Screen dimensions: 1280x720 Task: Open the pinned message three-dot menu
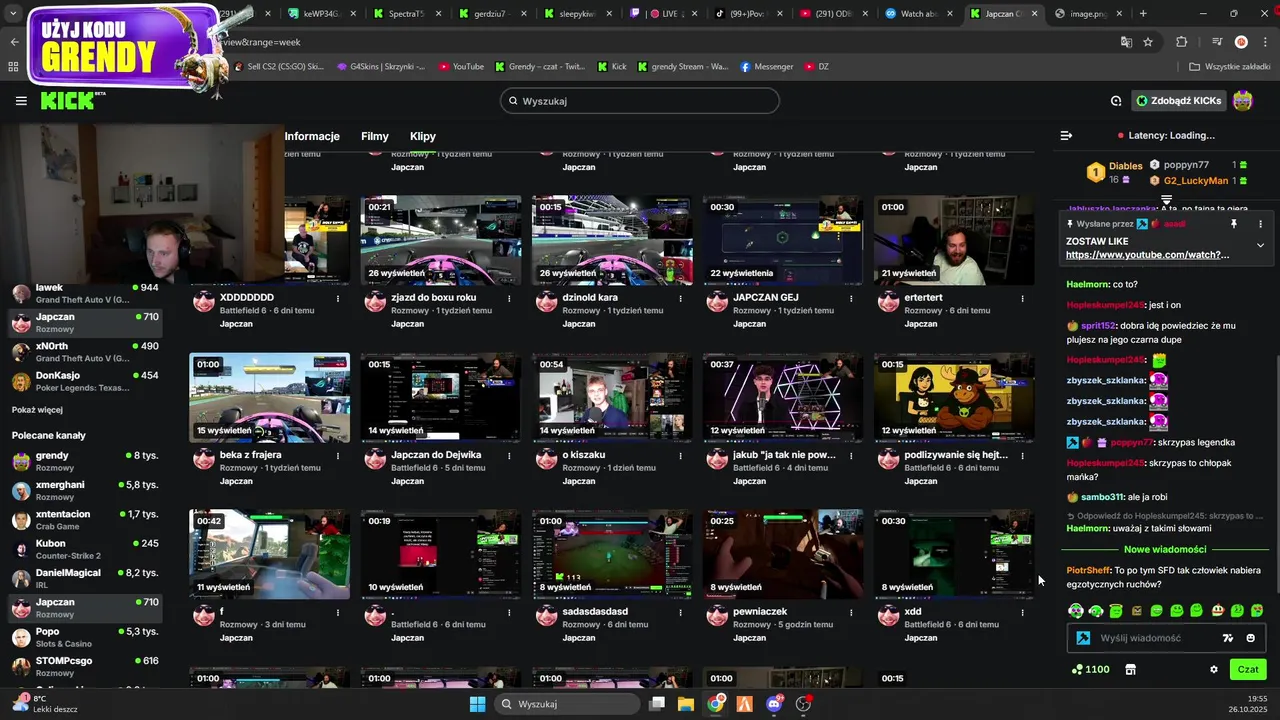click(x=1260, y=224)
